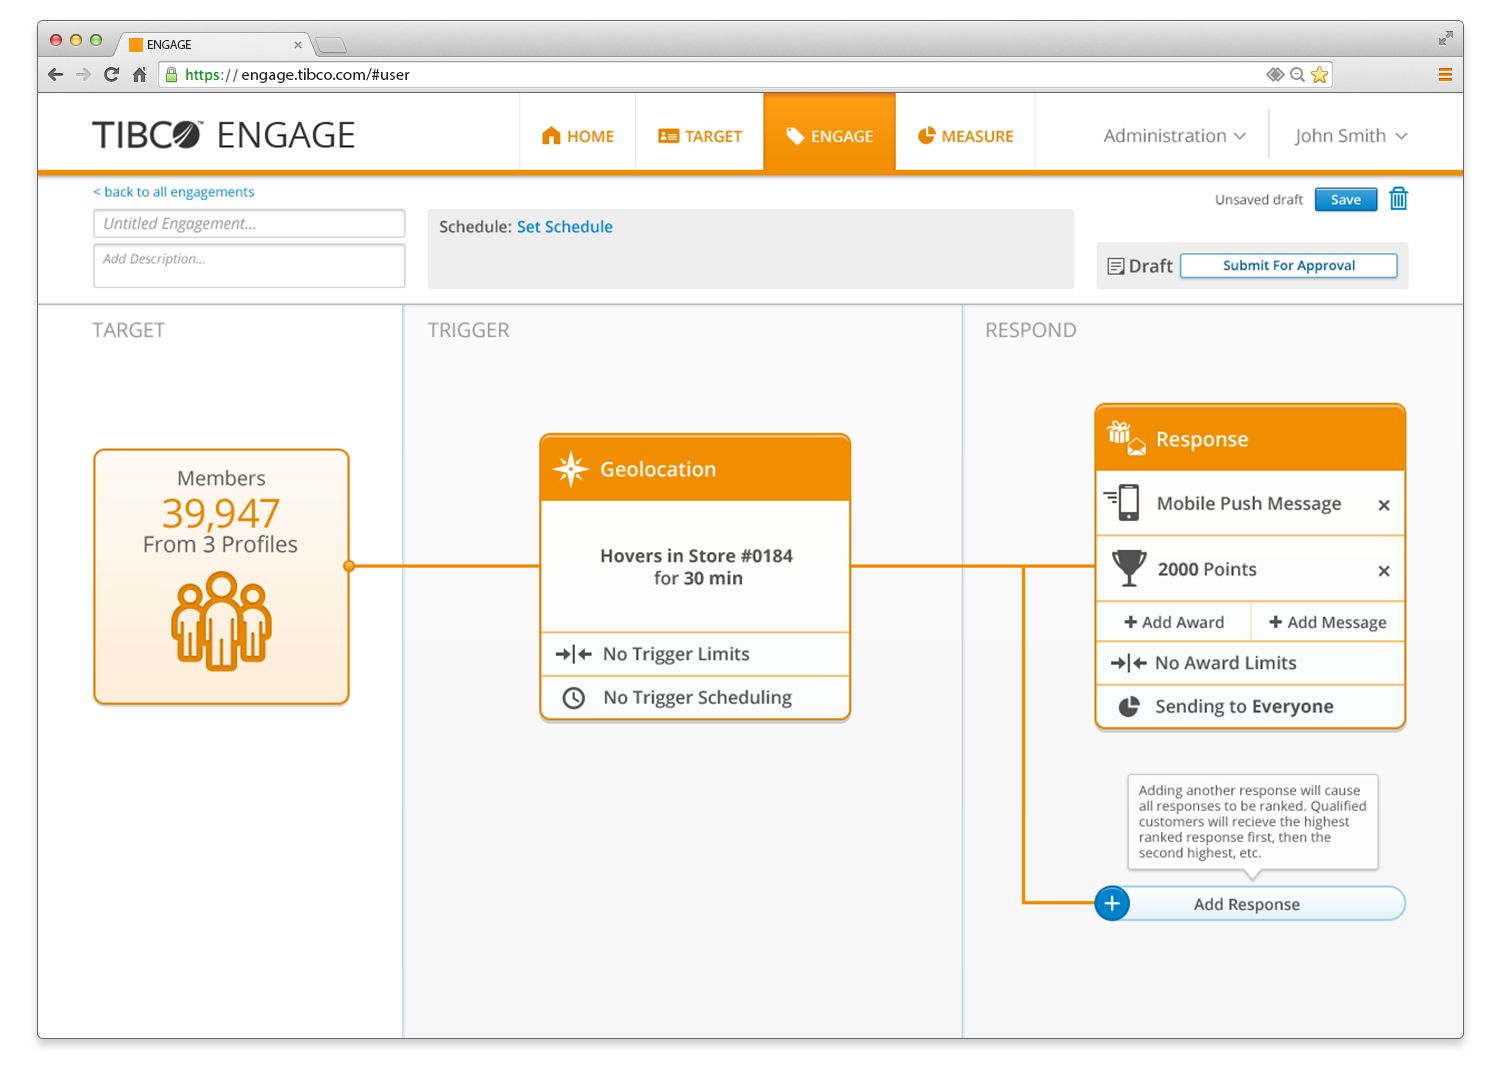Remove the 2000 Points award
This screenshot has height=1070, width=1500.
1384,571
